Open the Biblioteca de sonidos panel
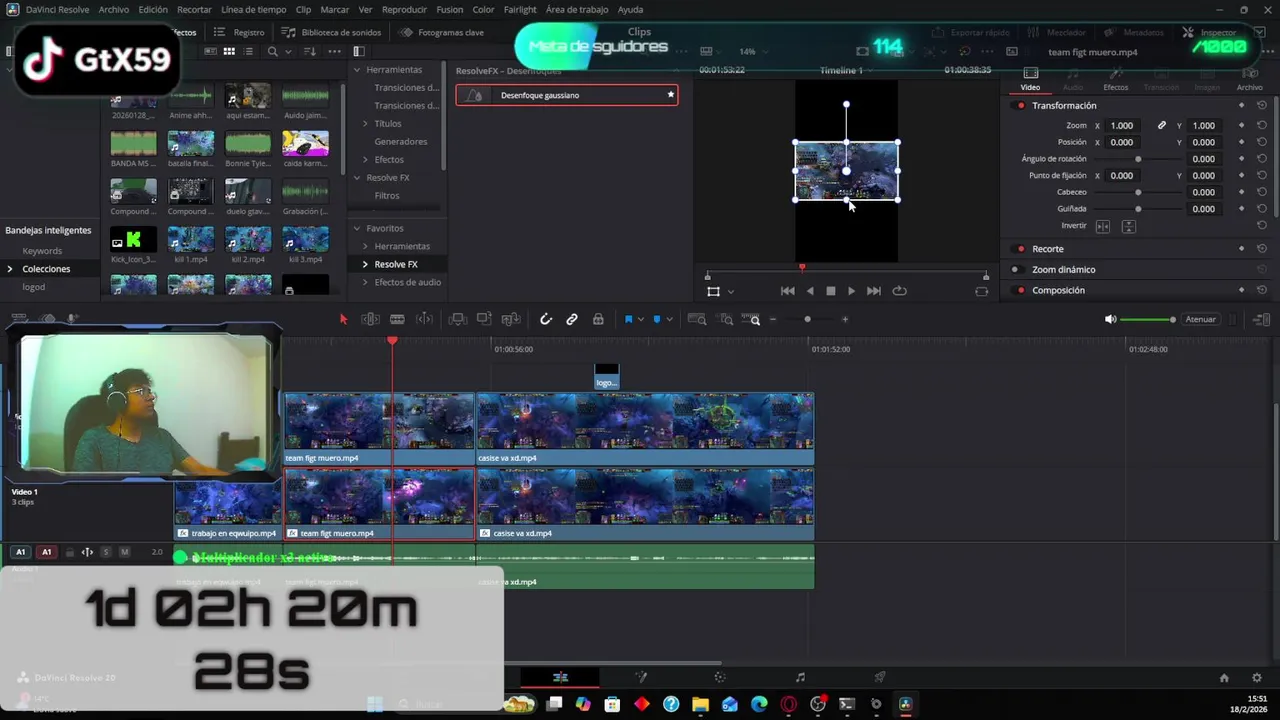This screenshot has height=720, width=1280. [x=332, y=32]
